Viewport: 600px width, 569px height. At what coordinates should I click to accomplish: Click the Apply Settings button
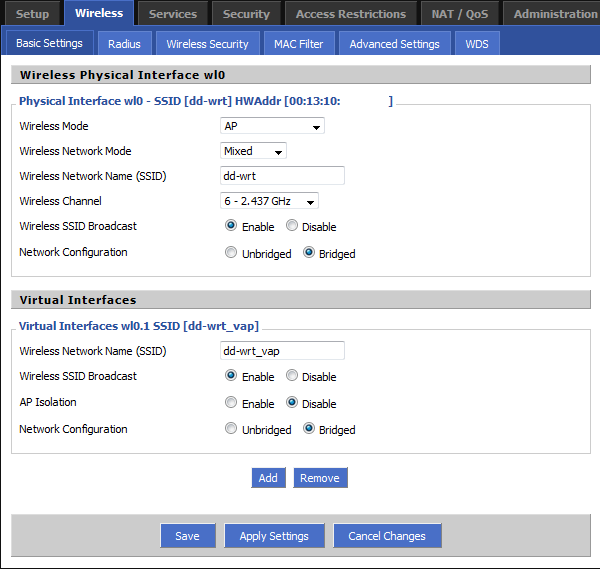click(274, 536)
